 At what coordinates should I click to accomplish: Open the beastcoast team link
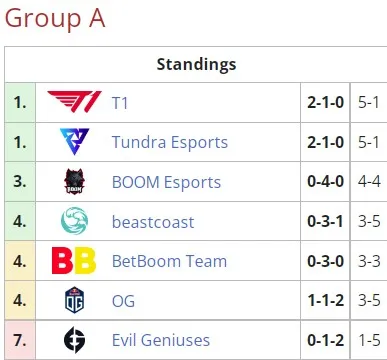153,222
